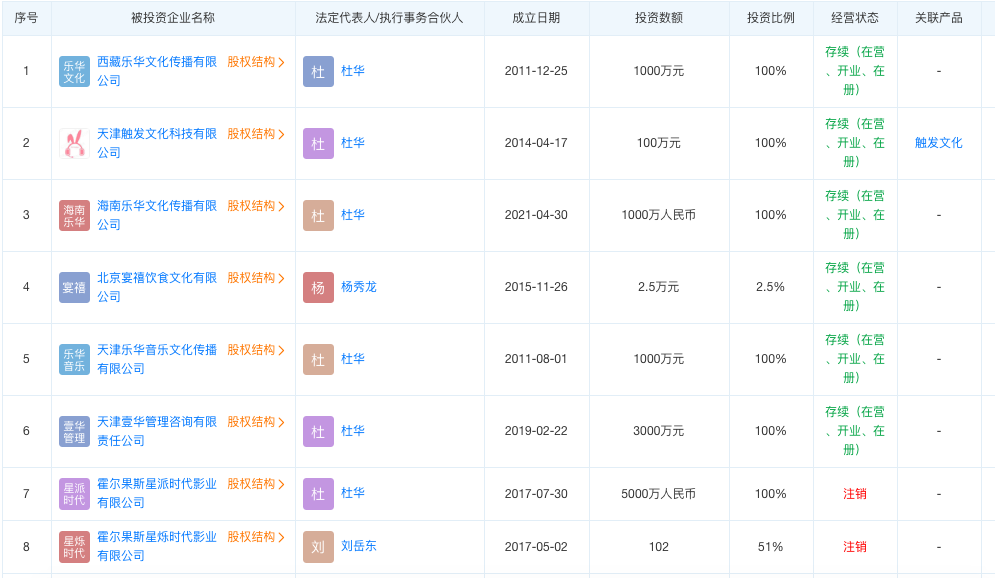Screen dimensions: 995x578
Task: Select the 2021-04-30 founding date cell
Action: pyautogui.click(x=536, y=215)
